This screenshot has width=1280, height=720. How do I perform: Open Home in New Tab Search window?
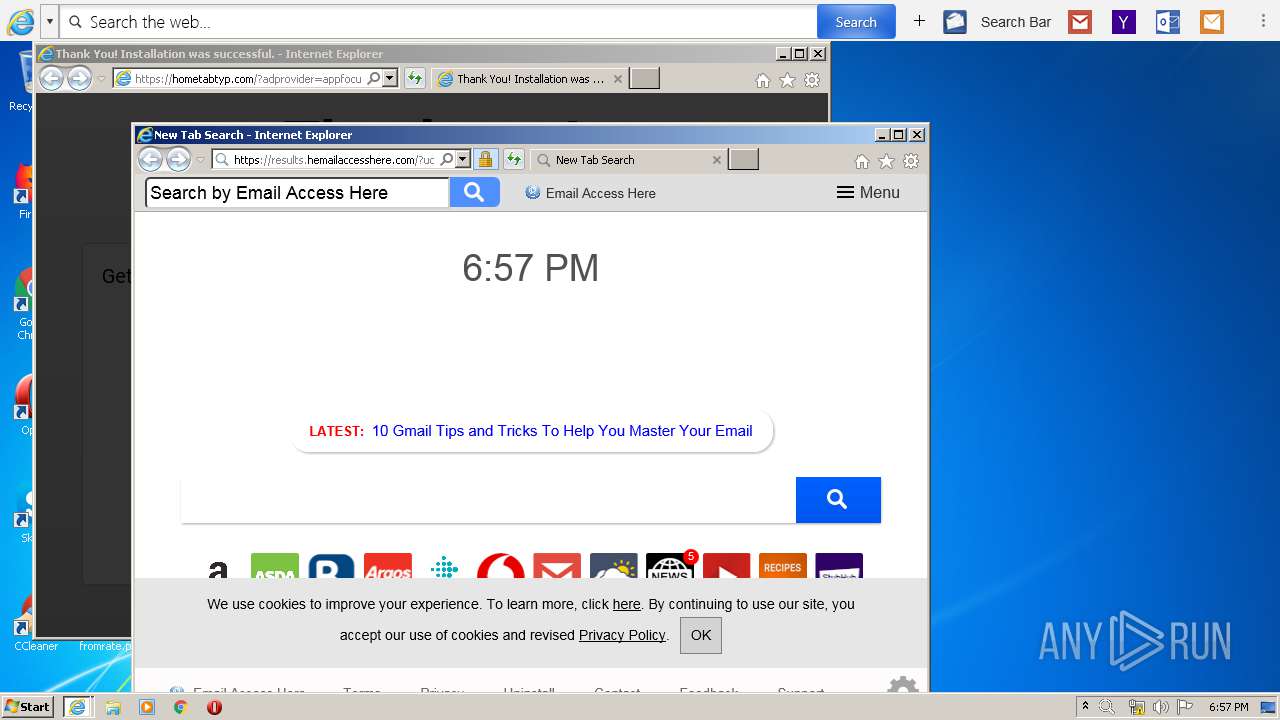[x=862, y=161]
